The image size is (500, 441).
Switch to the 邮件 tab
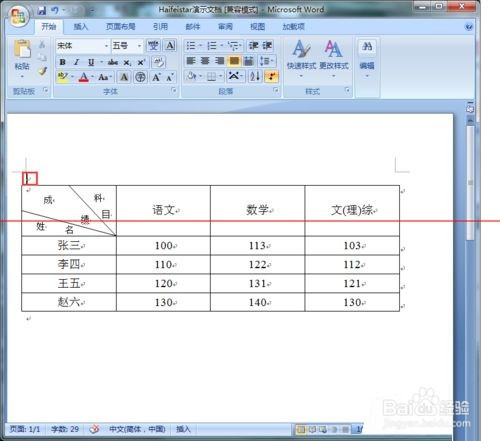(192, 26)
